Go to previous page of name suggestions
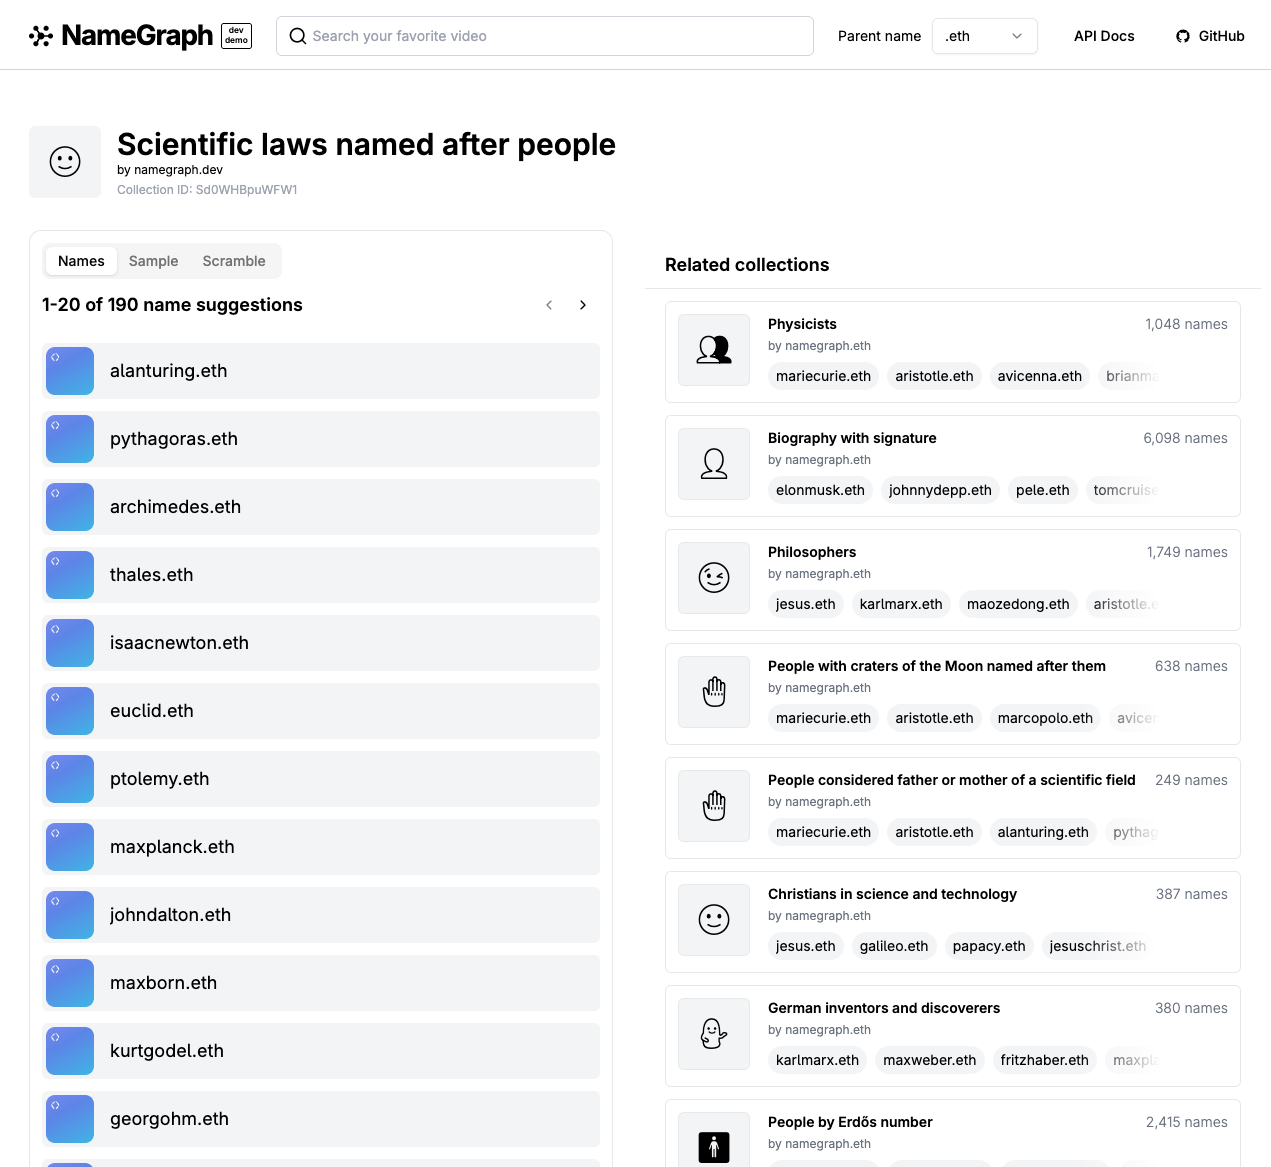This screenshot has width=1271, height=1167. pos(549,305)
